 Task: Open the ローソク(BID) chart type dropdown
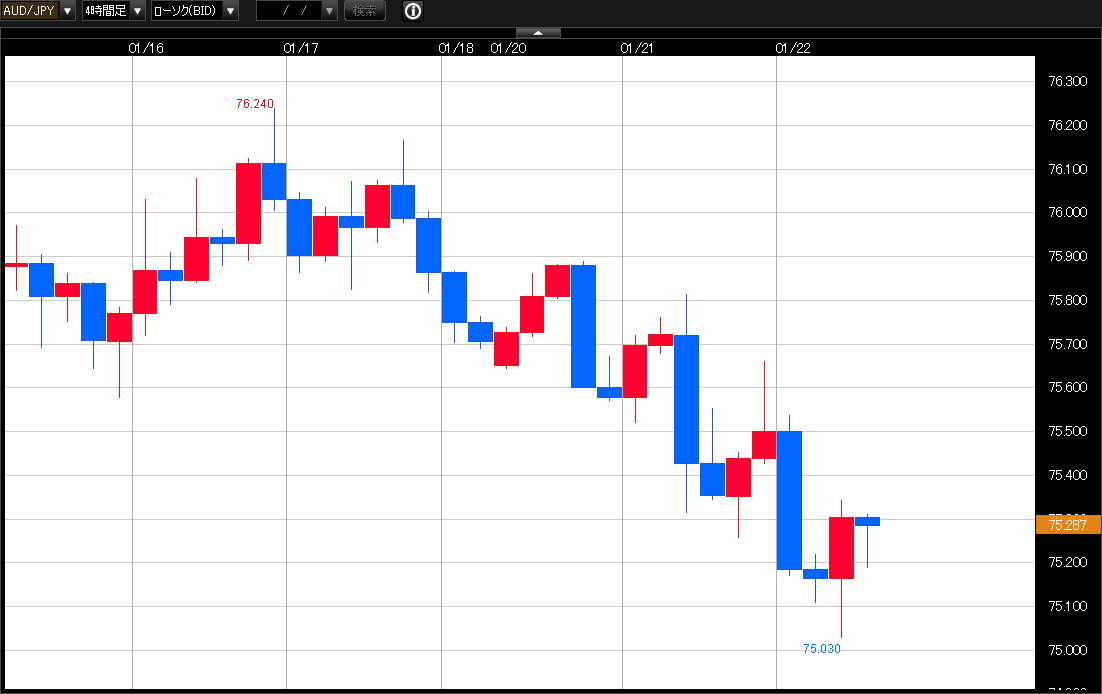195,11
